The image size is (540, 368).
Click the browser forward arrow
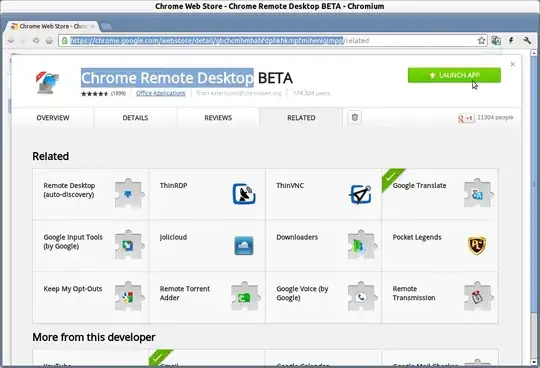[23, 41]
